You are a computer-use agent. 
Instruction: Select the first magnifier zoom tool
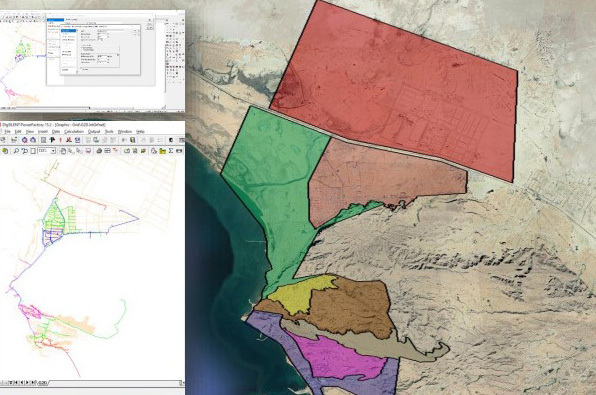[16, 151]
